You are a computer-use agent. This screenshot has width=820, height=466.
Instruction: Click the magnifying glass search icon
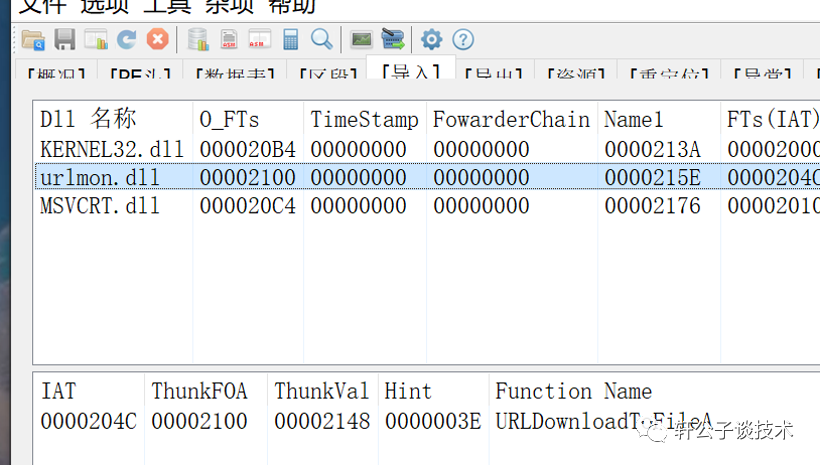(321, 40)
